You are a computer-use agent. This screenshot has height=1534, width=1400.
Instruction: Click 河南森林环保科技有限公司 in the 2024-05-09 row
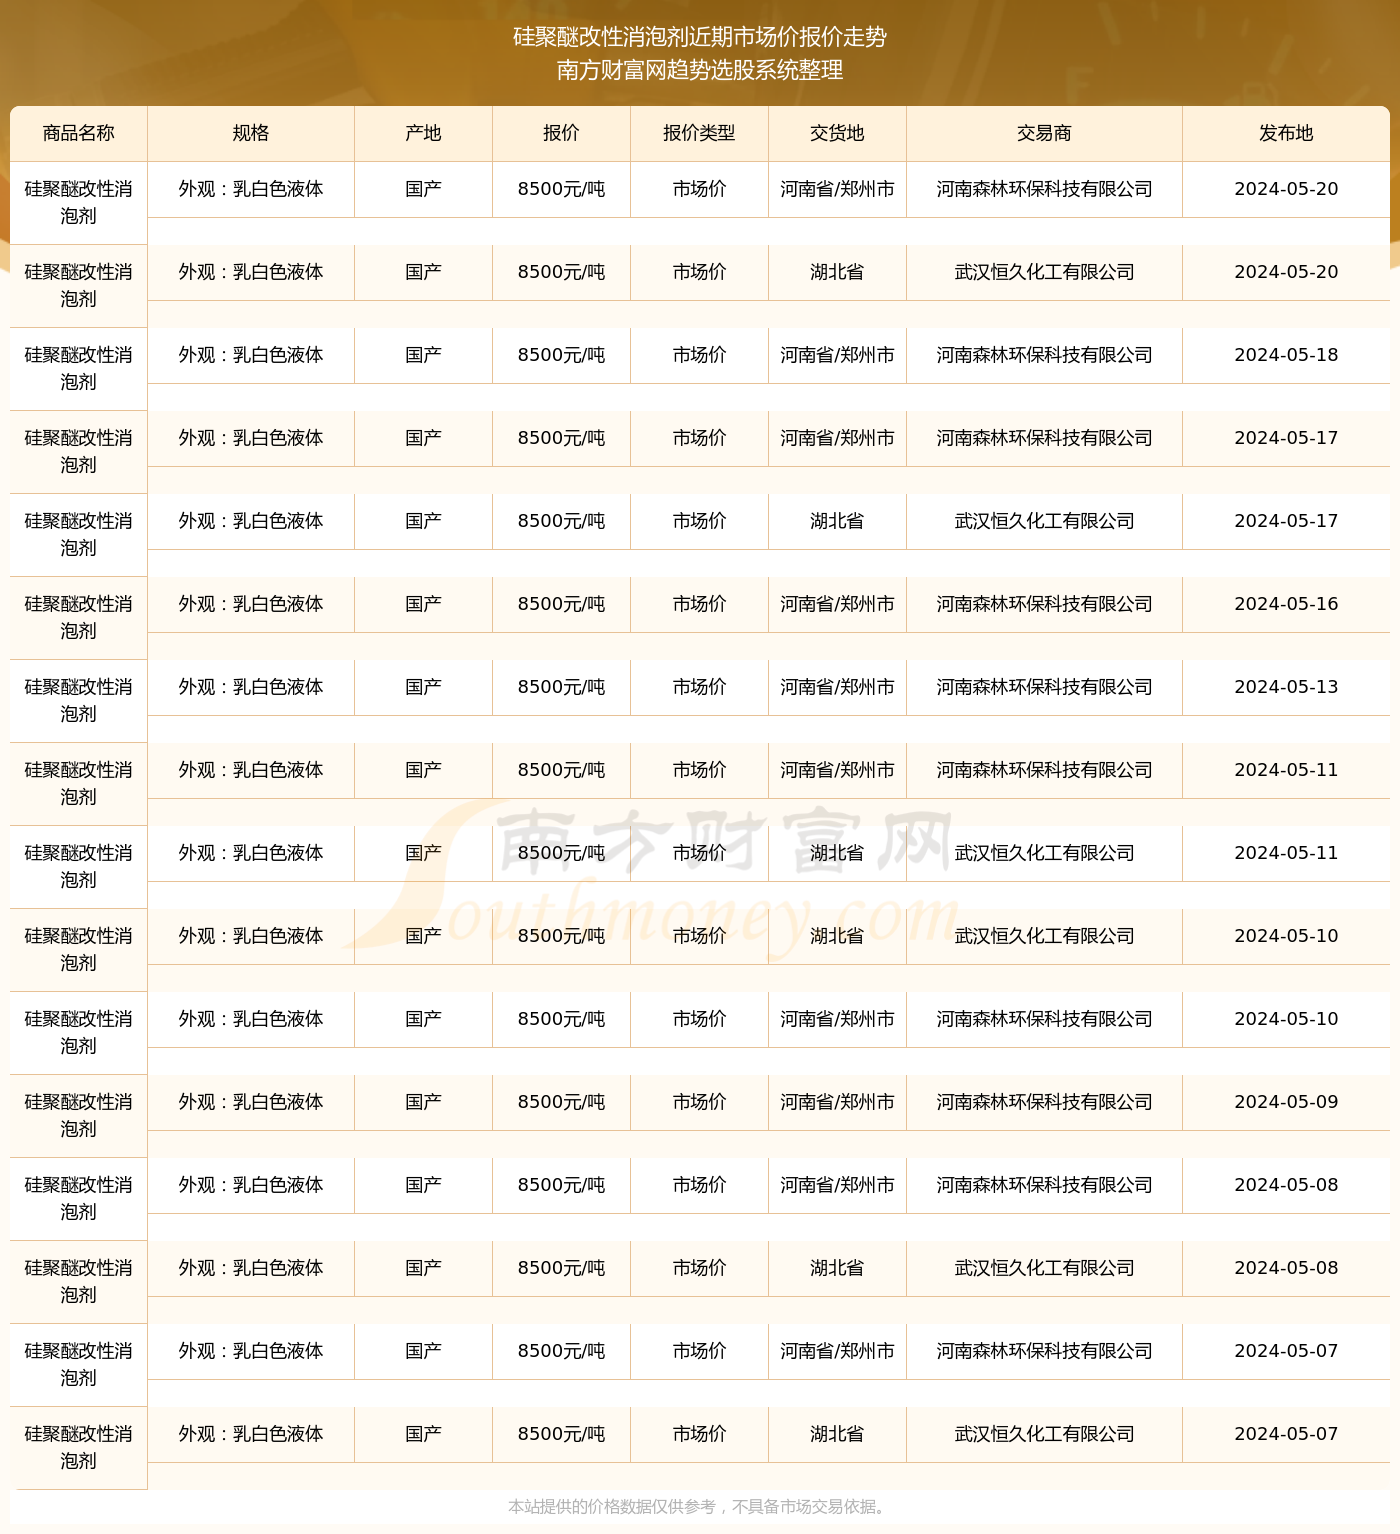1044,1102
